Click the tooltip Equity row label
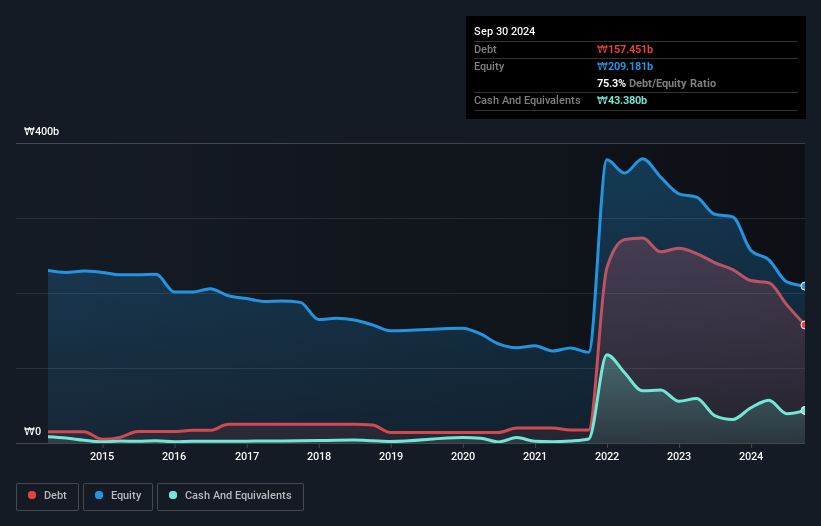Viewport: 821px width, 526px height. (x=489, y=66)
